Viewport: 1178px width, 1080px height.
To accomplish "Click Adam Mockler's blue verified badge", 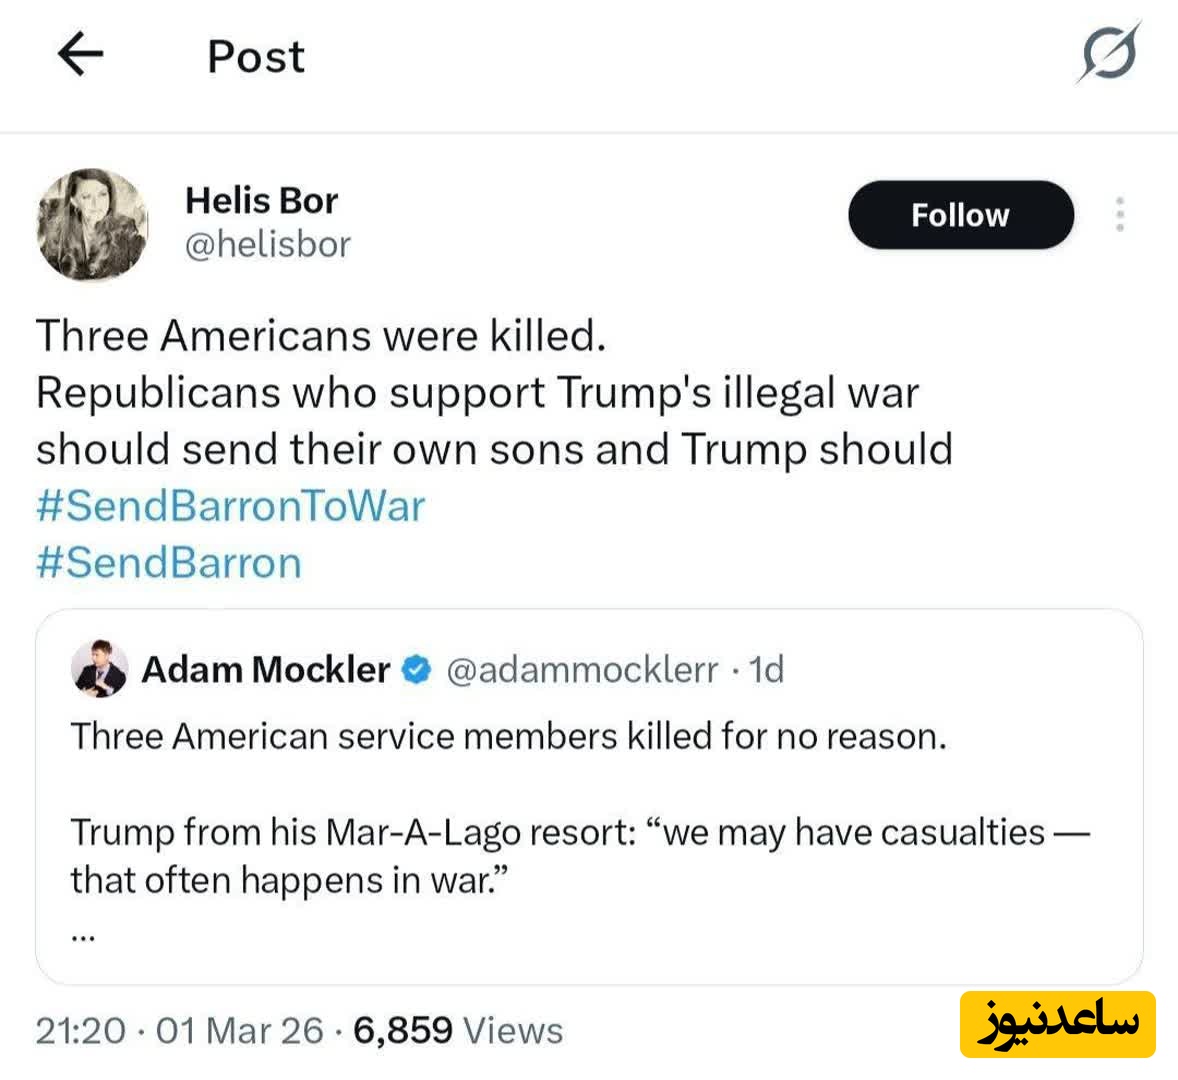I will pos(417,670).
